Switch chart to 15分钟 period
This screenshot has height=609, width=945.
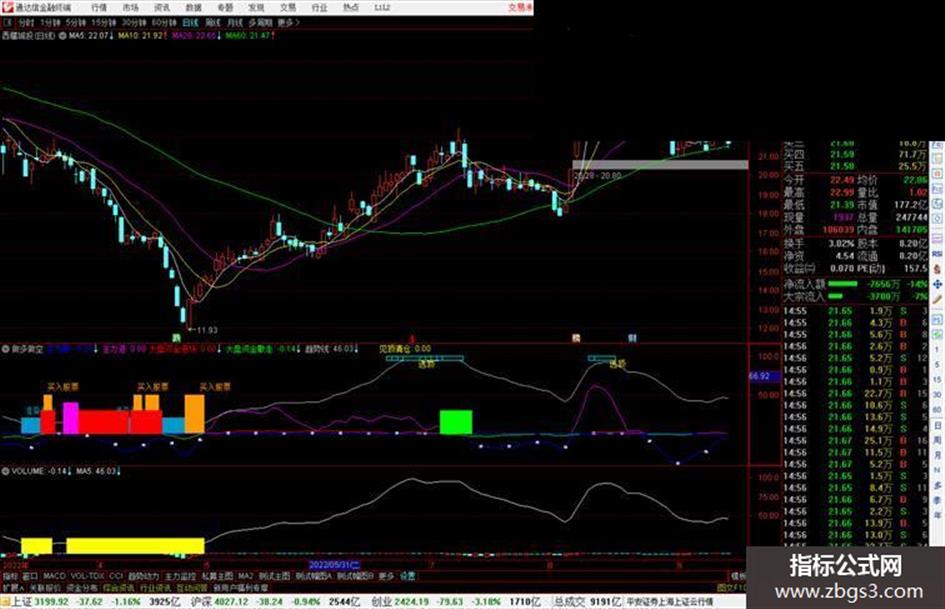(104, 22)
